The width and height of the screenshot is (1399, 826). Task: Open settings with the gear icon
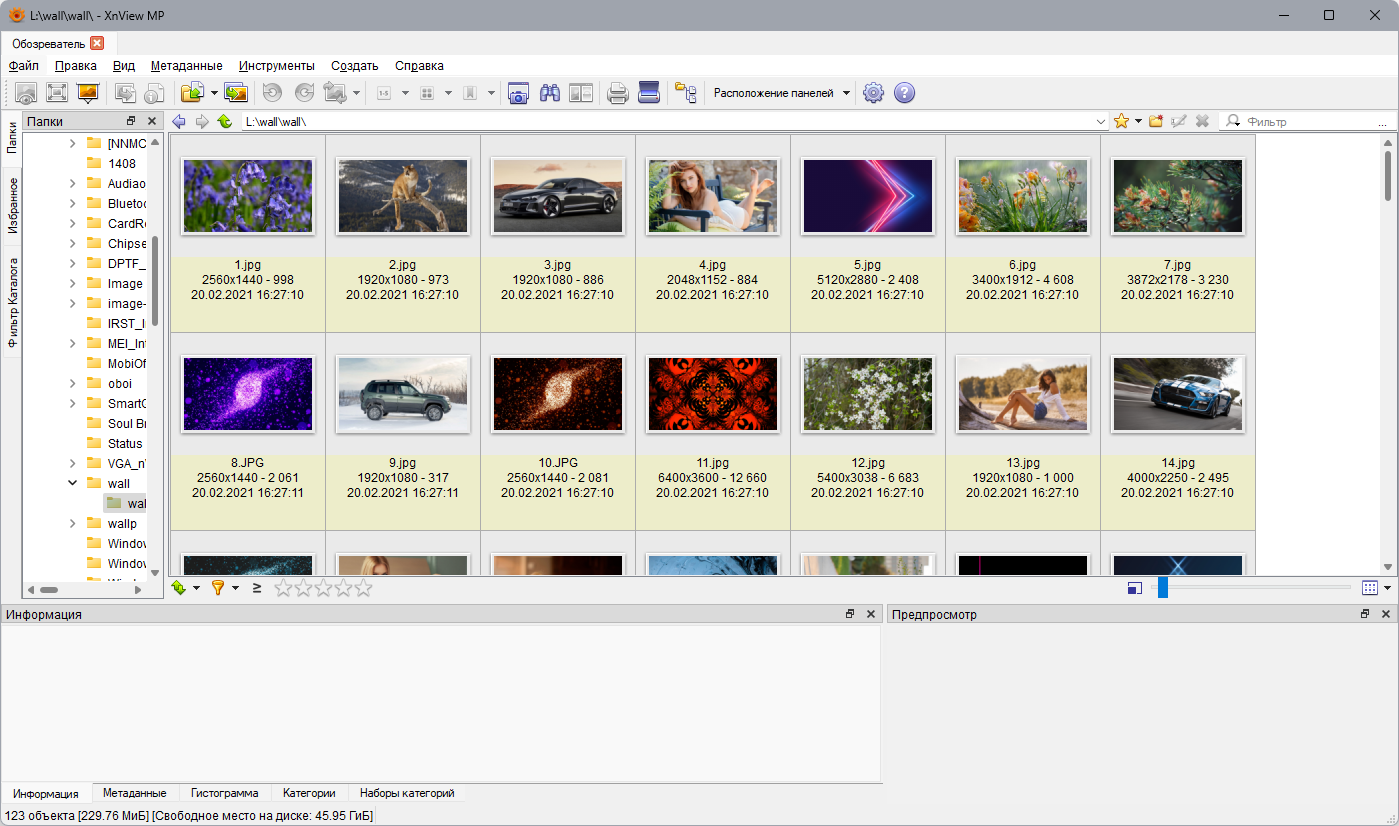pyautogui.click(x=873, y=93)
